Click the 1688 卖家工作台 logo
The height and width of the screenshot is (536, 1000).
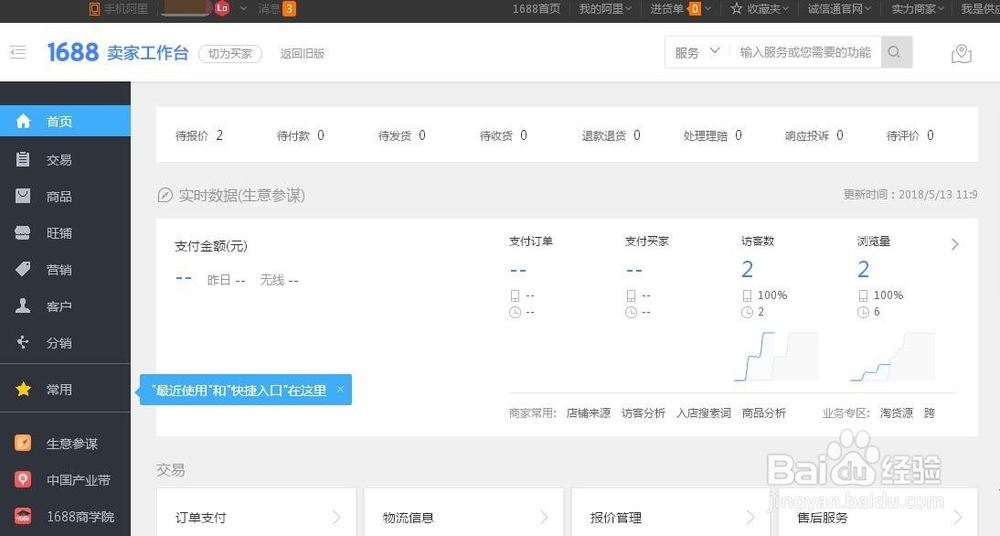[118, 52]
